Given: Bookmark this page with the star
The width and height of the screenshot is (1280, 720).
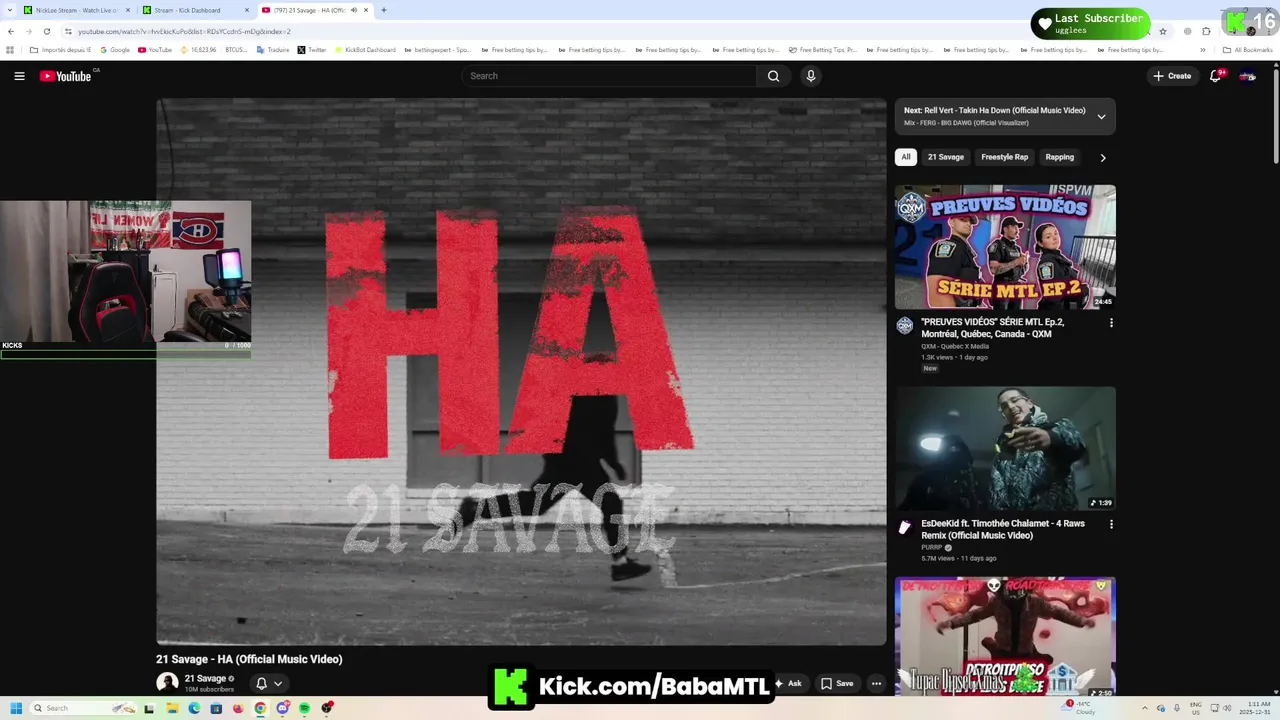Looking at the screenshot, I should click(1162, 31).
